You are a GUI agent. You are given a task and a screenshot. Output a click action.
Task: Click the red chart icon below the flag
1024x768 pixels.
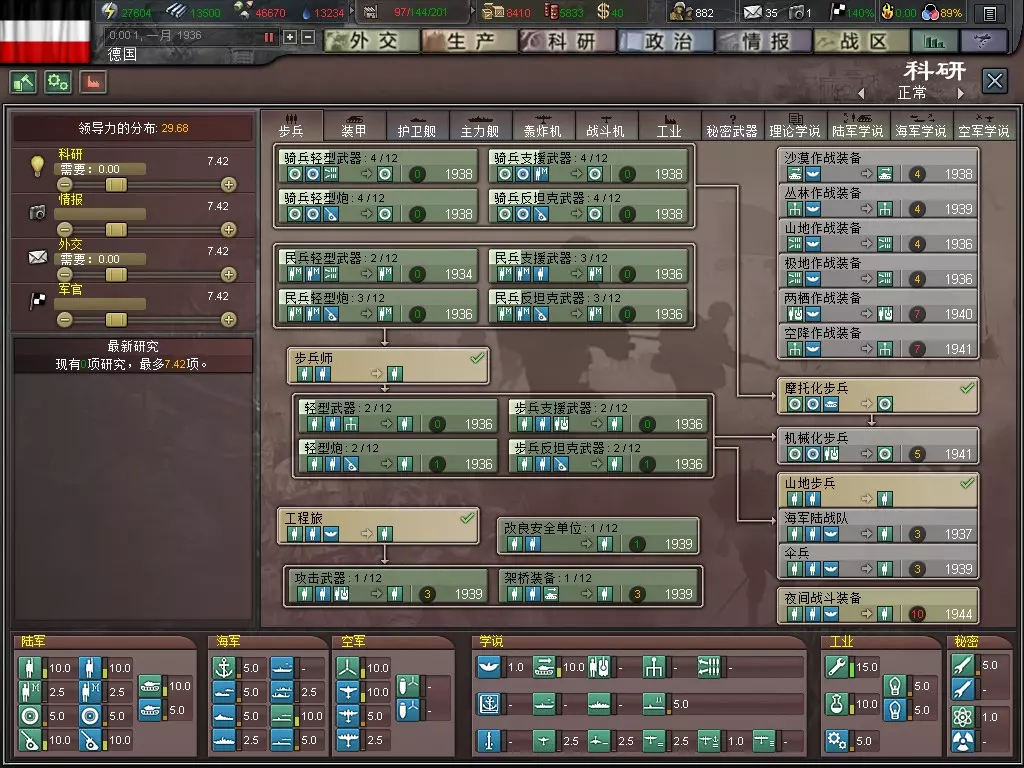pyautogui.click(x=92, y=82)
